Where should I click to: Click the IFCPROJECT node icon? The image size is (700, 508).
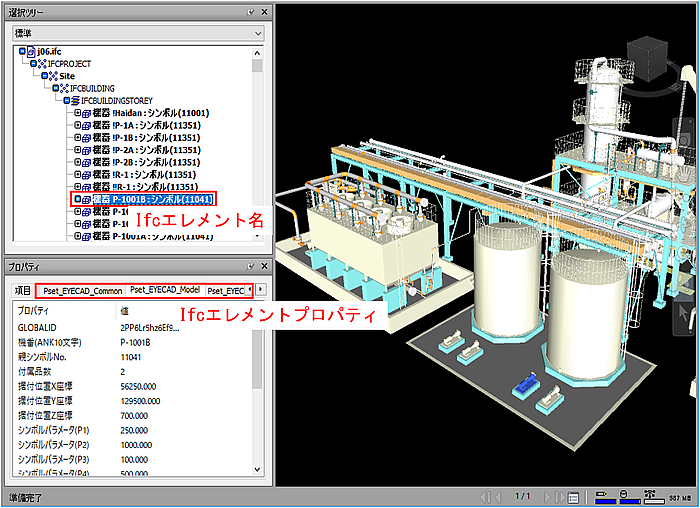point(42,64)
